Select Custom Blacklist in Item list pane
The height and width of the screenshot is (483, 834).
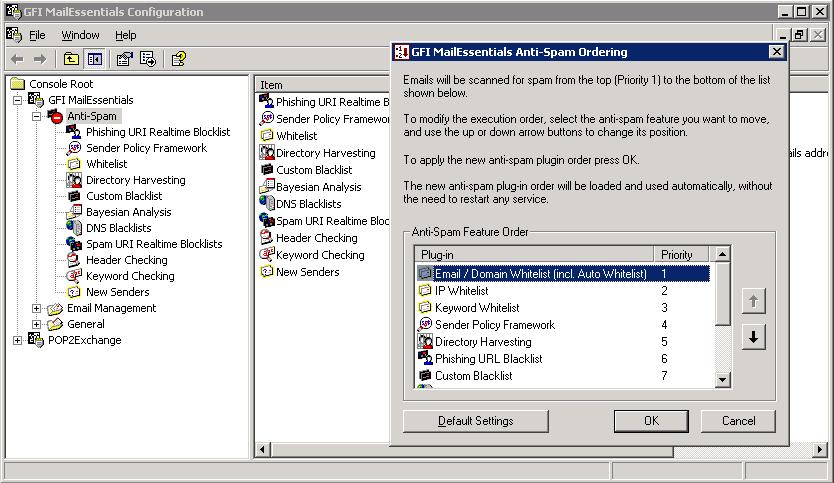click(x=305, y=170)
